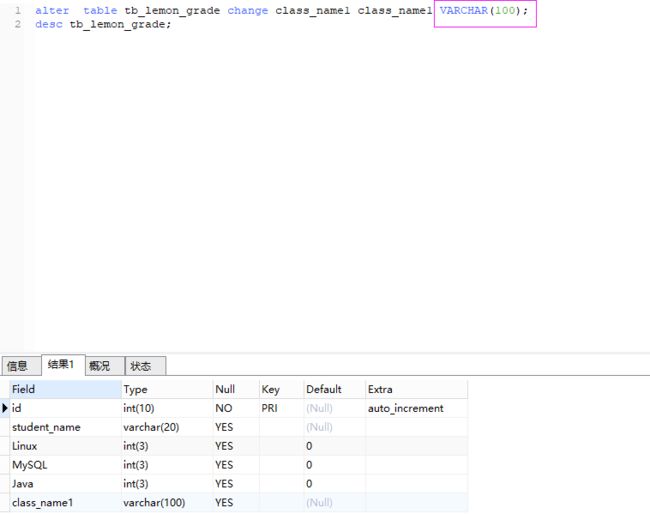The image size is (650, 514).
Task: Click line number 1 in the gutter
Action: point(17,10)
